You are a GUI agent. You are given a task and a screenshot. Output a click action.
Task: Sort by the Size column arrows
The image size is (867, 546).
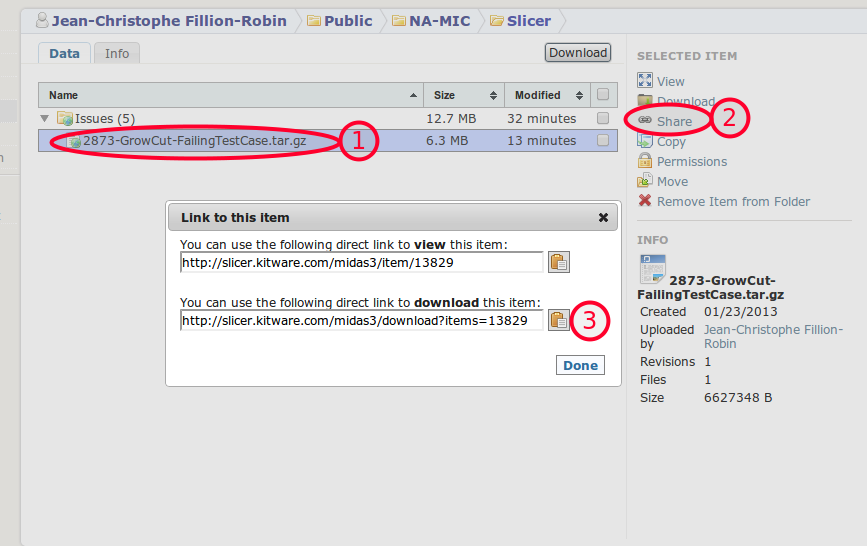pos(493,95)
